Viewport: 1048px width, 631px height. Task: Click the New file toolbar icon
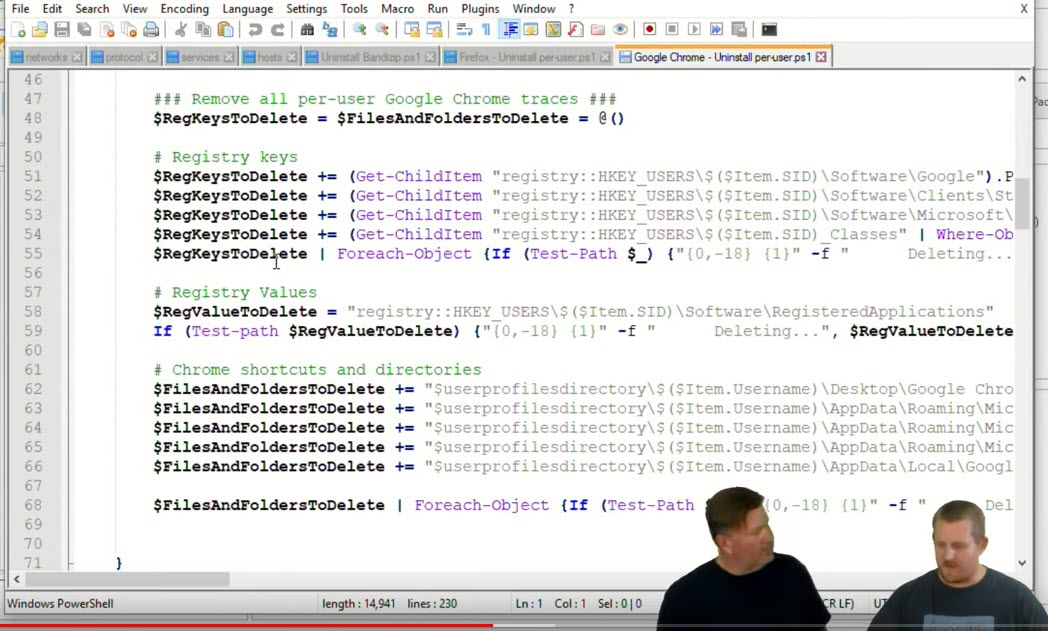click(x=18, y=29)
